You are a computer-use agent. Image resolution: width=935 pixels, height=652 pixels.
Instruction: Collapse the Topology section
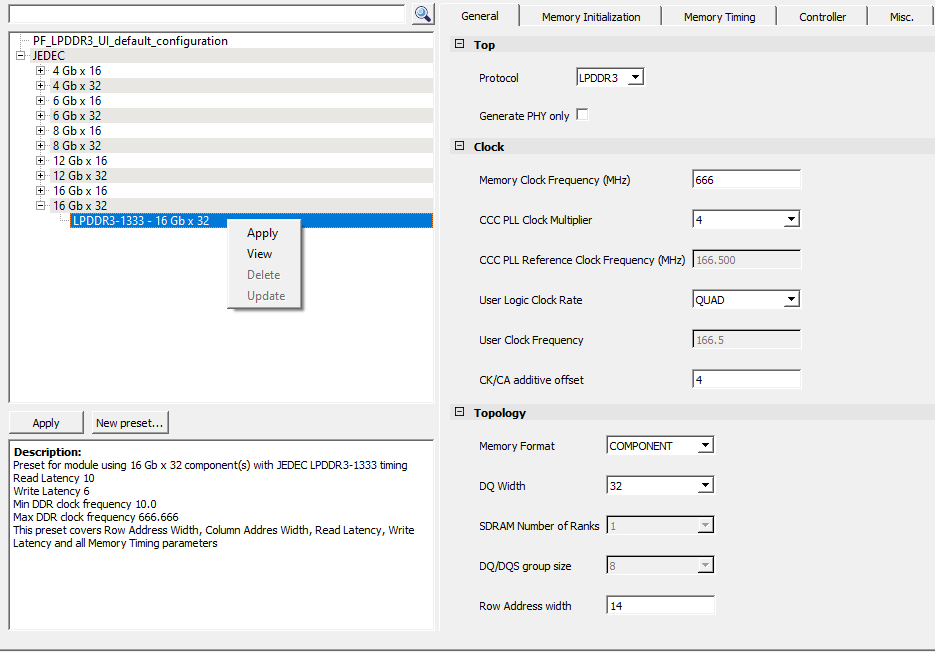pos(460,413)
